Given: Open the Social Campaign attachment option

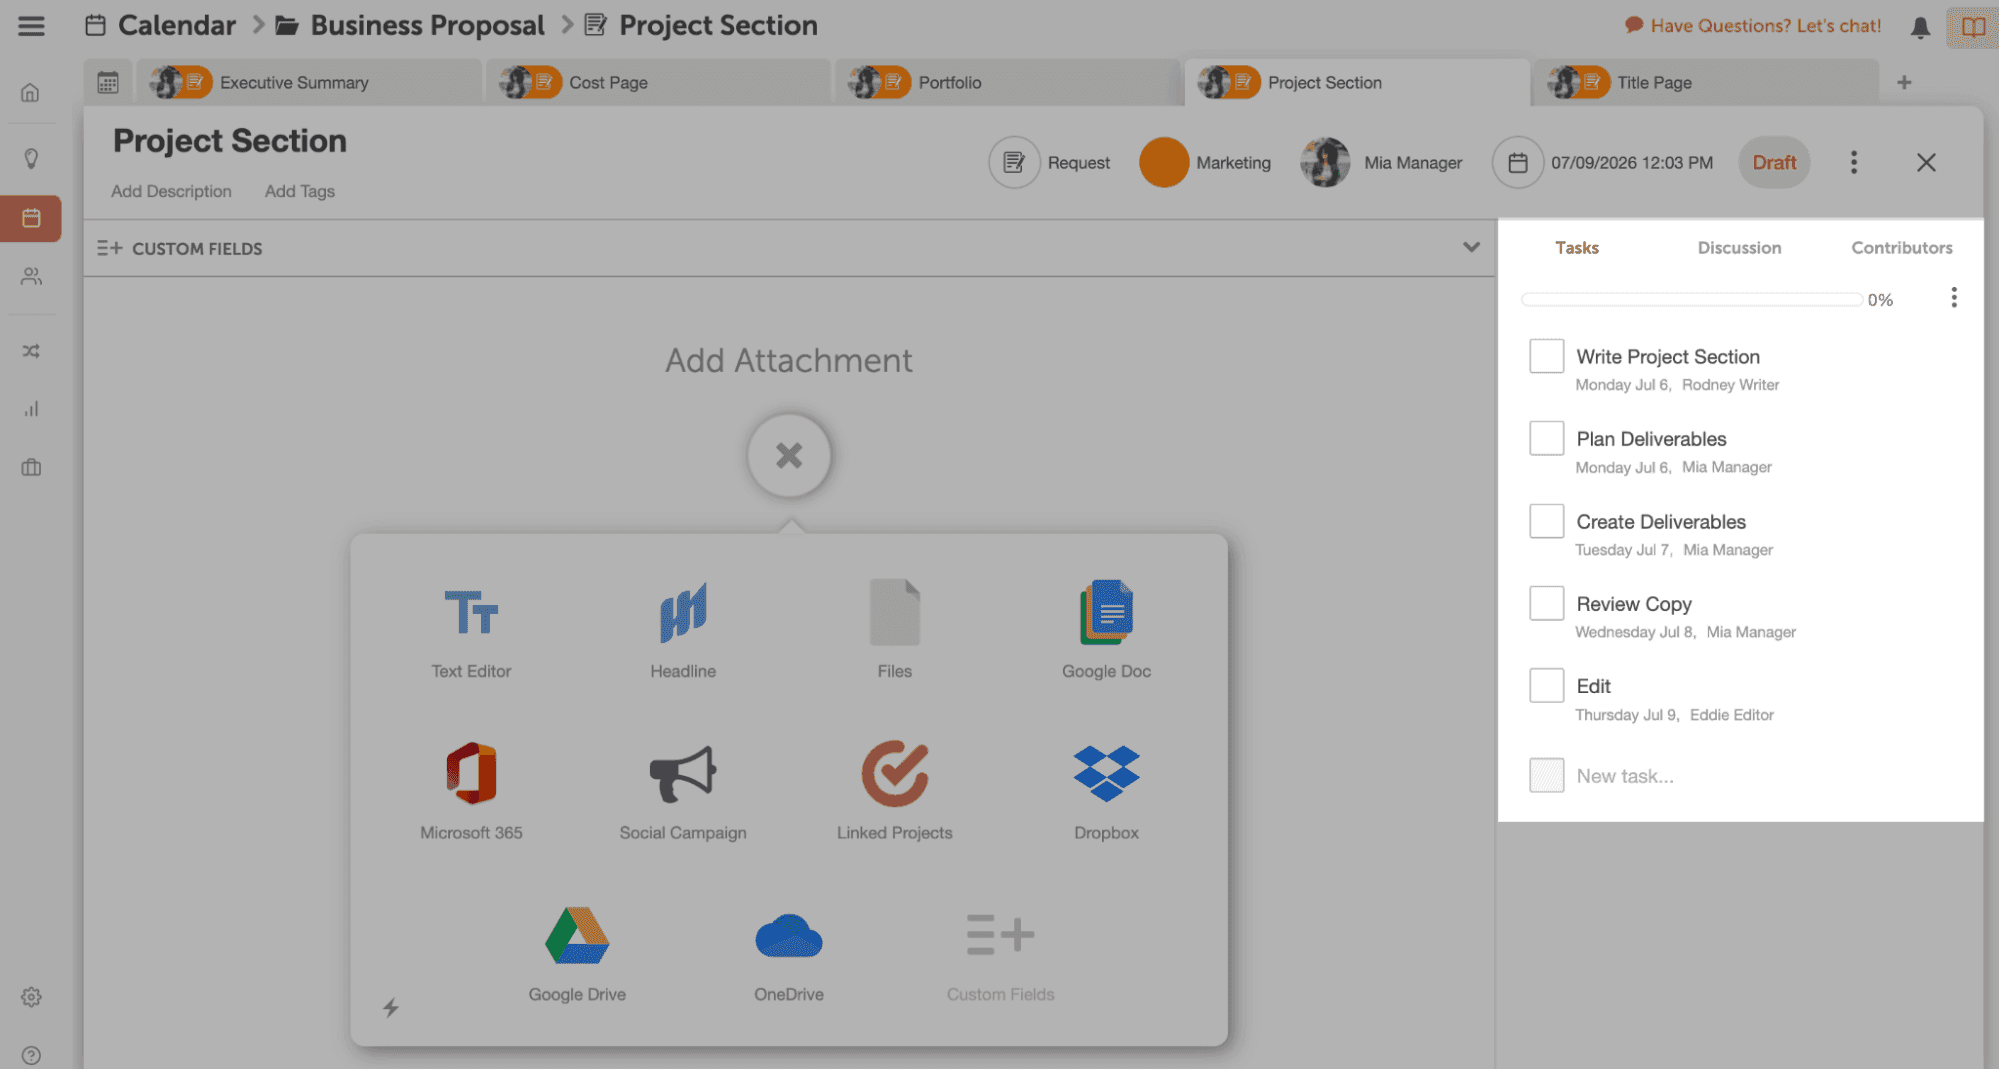Looking at the screenshot, I should click(682, 790).
